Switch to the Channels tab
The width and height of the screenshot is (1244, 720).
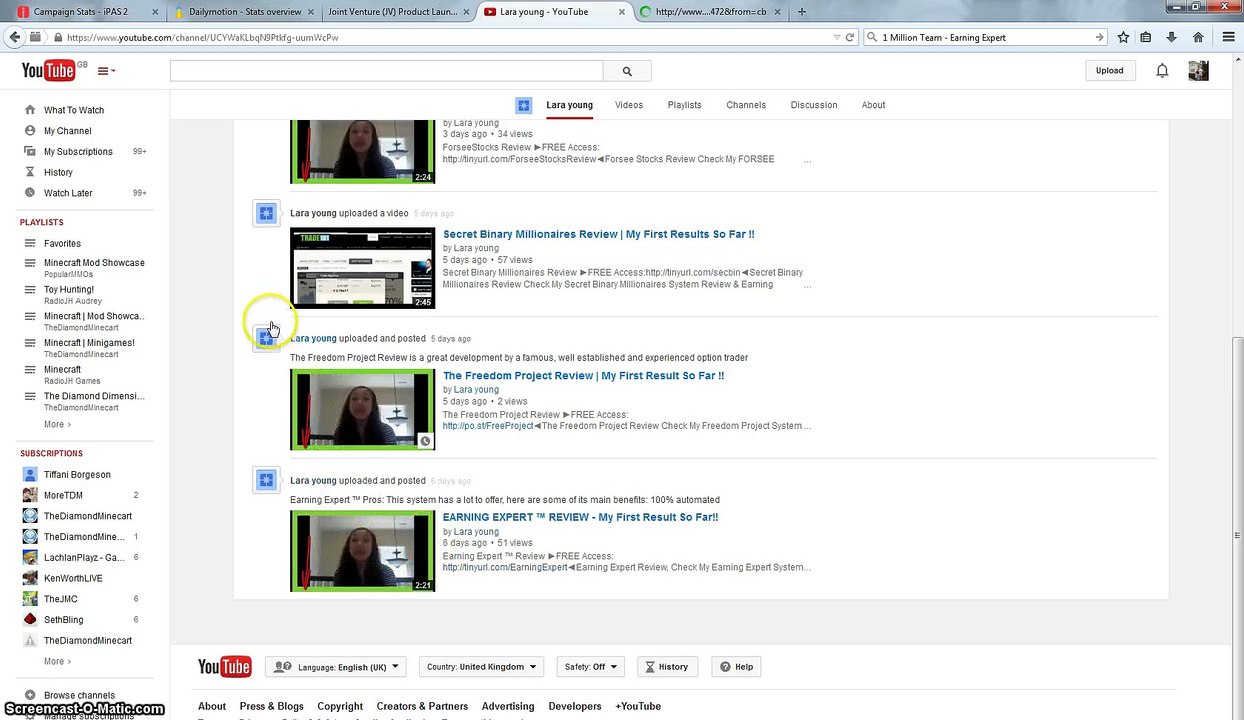746,105
